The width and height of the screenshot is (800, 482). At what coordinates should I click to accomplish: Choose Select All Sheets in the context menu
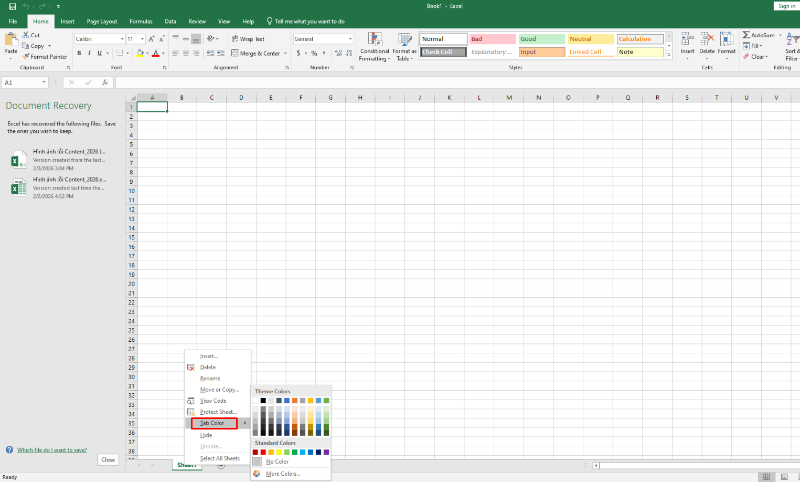click(x=220, y=458)
